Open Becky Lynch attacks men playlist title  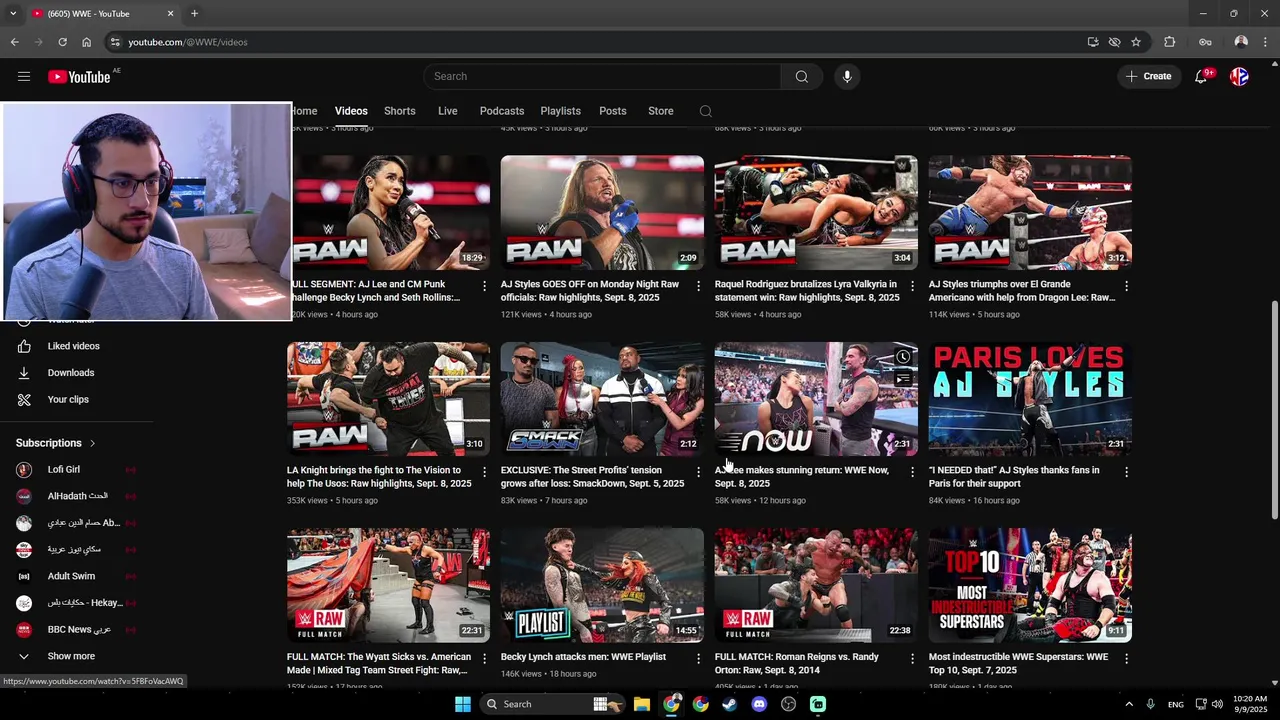pyautogui.click(x=583, y=657)
